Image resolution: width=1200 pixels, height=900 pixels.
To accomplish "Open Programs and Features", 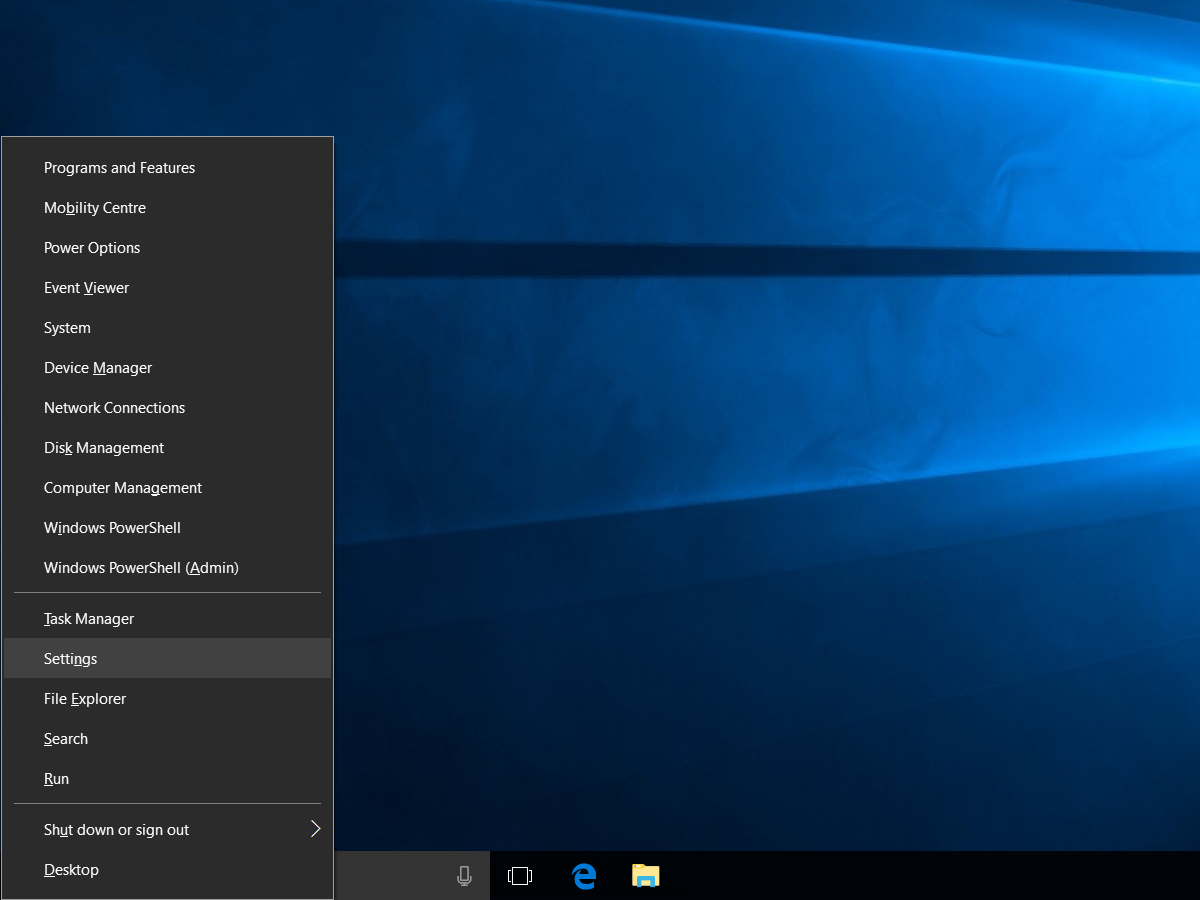I will [167, 168].
